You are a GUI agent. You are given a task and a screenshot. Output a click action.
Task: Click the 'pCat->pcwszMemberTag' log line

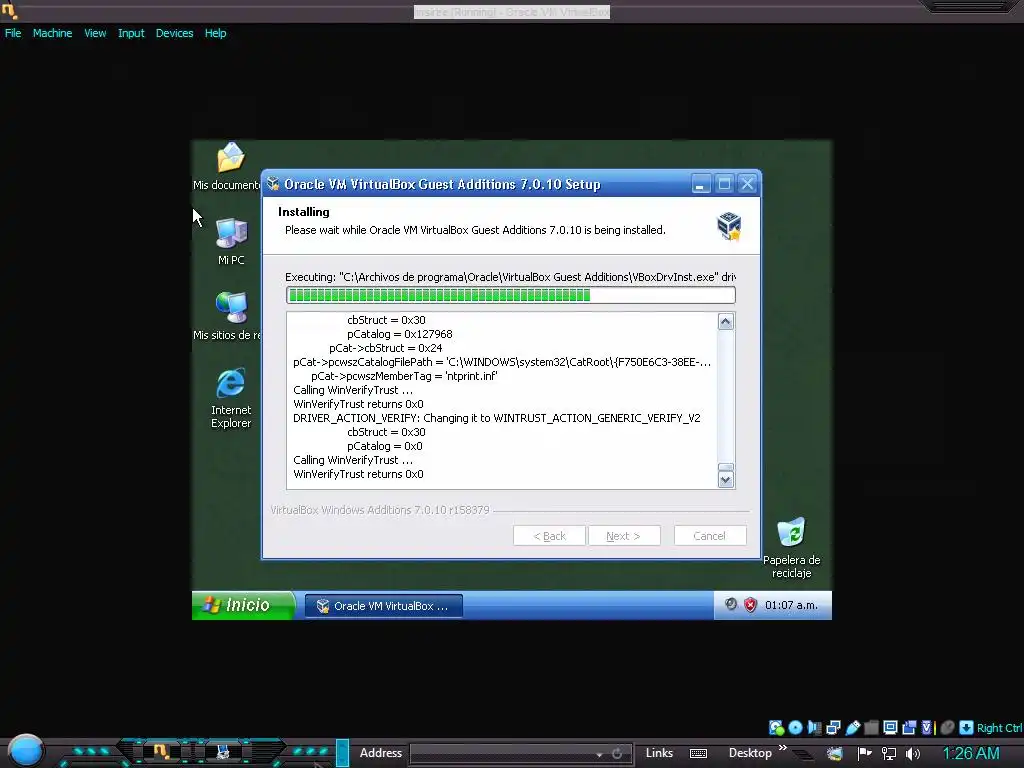pos(404,376)
